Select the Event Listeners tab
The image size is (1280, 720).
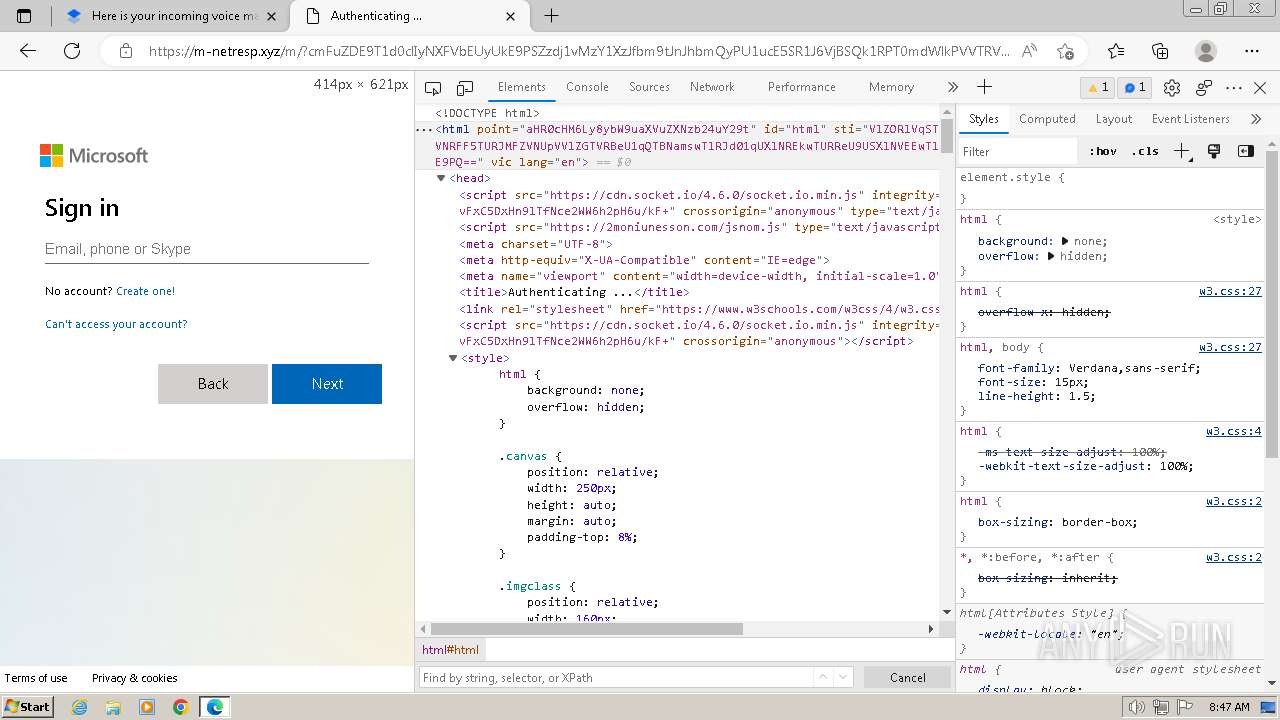pos(1190,119)
